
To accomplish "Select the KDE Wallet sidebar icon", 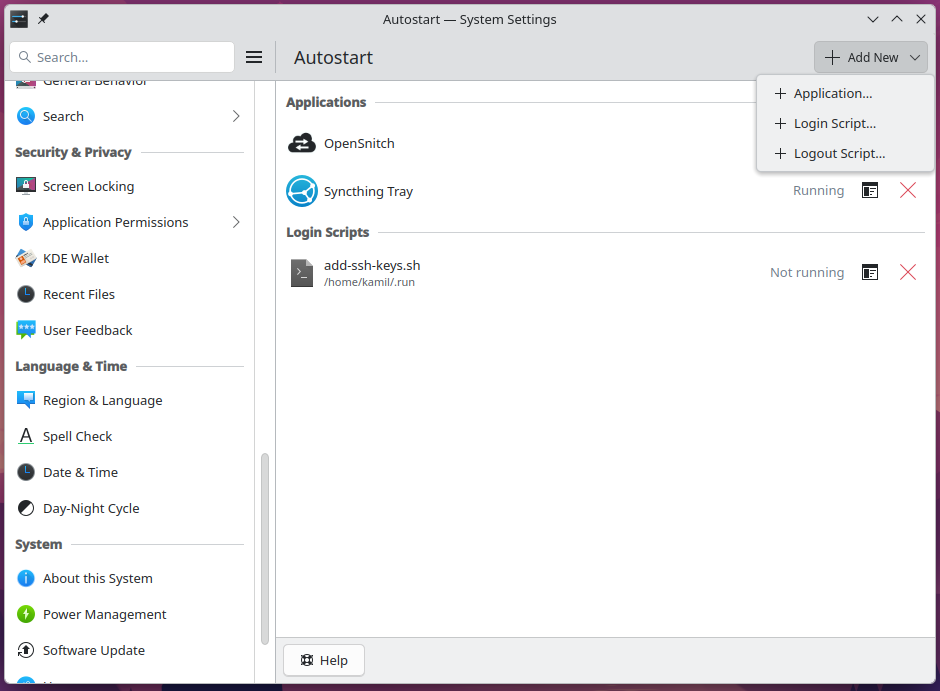I will (25, 258).
